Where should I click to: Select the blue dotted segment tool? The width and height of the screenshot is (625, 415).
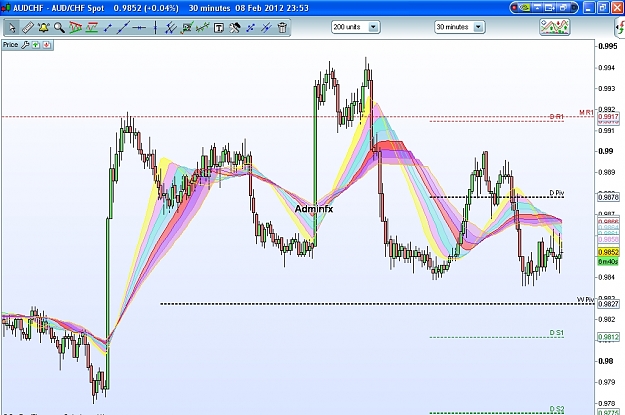pos(250,28)
